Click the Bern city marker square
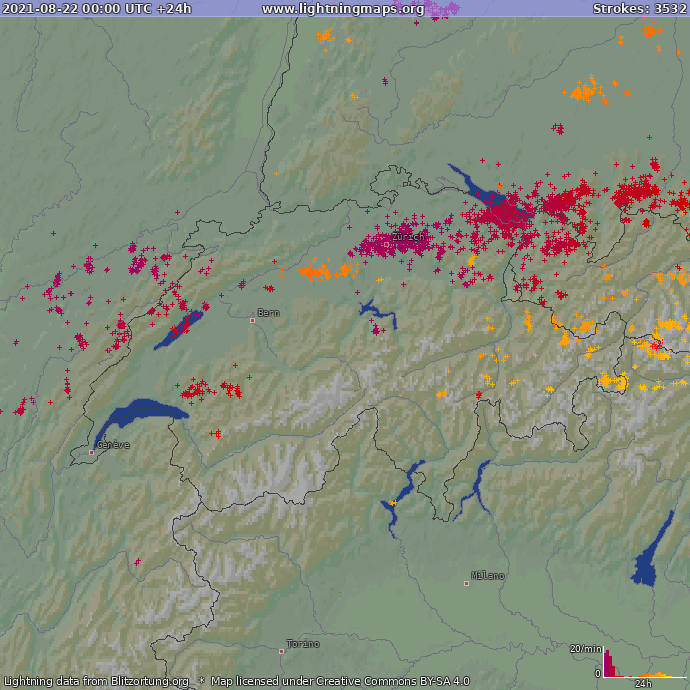 tap(252, 320)
